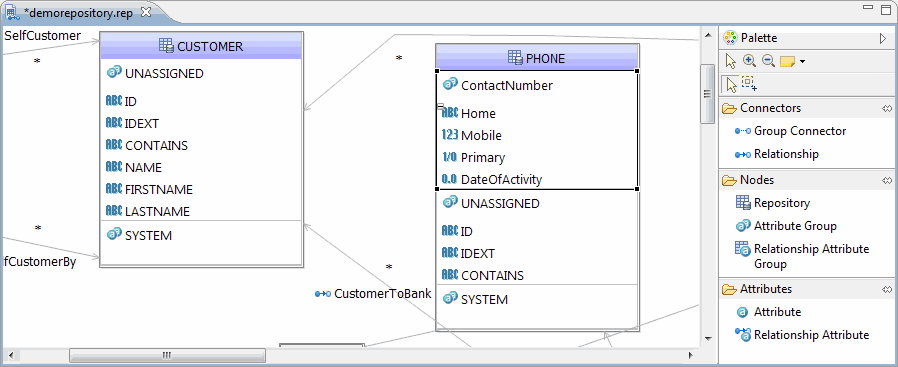Pick the Relationship Attribute Group tool
Image resolution: width=898 pixels, height=367 pixels.
(x=802, y=256)
